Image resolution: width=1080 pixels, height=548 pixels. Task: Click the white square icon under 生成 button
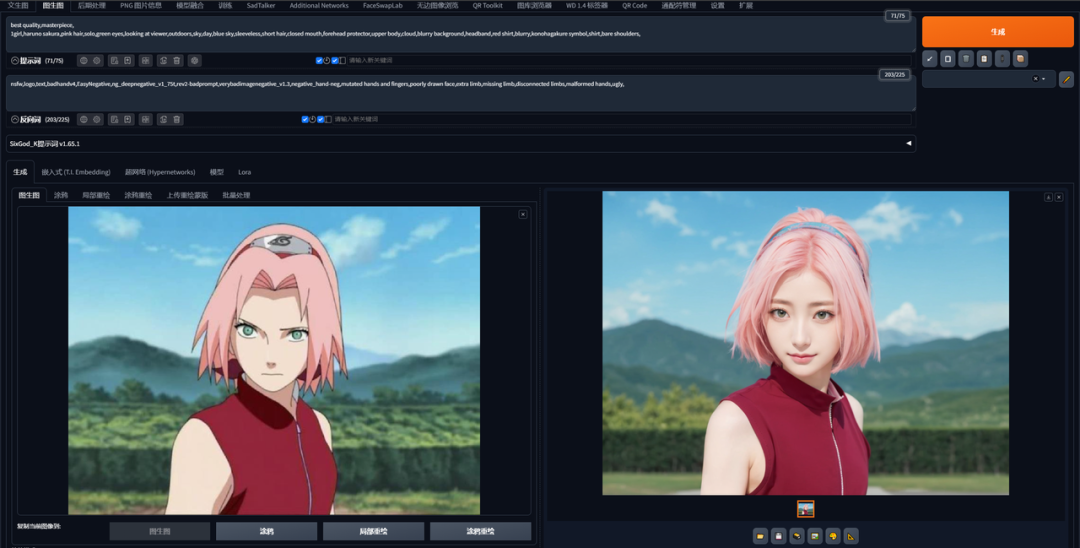[x=948, y=59]
